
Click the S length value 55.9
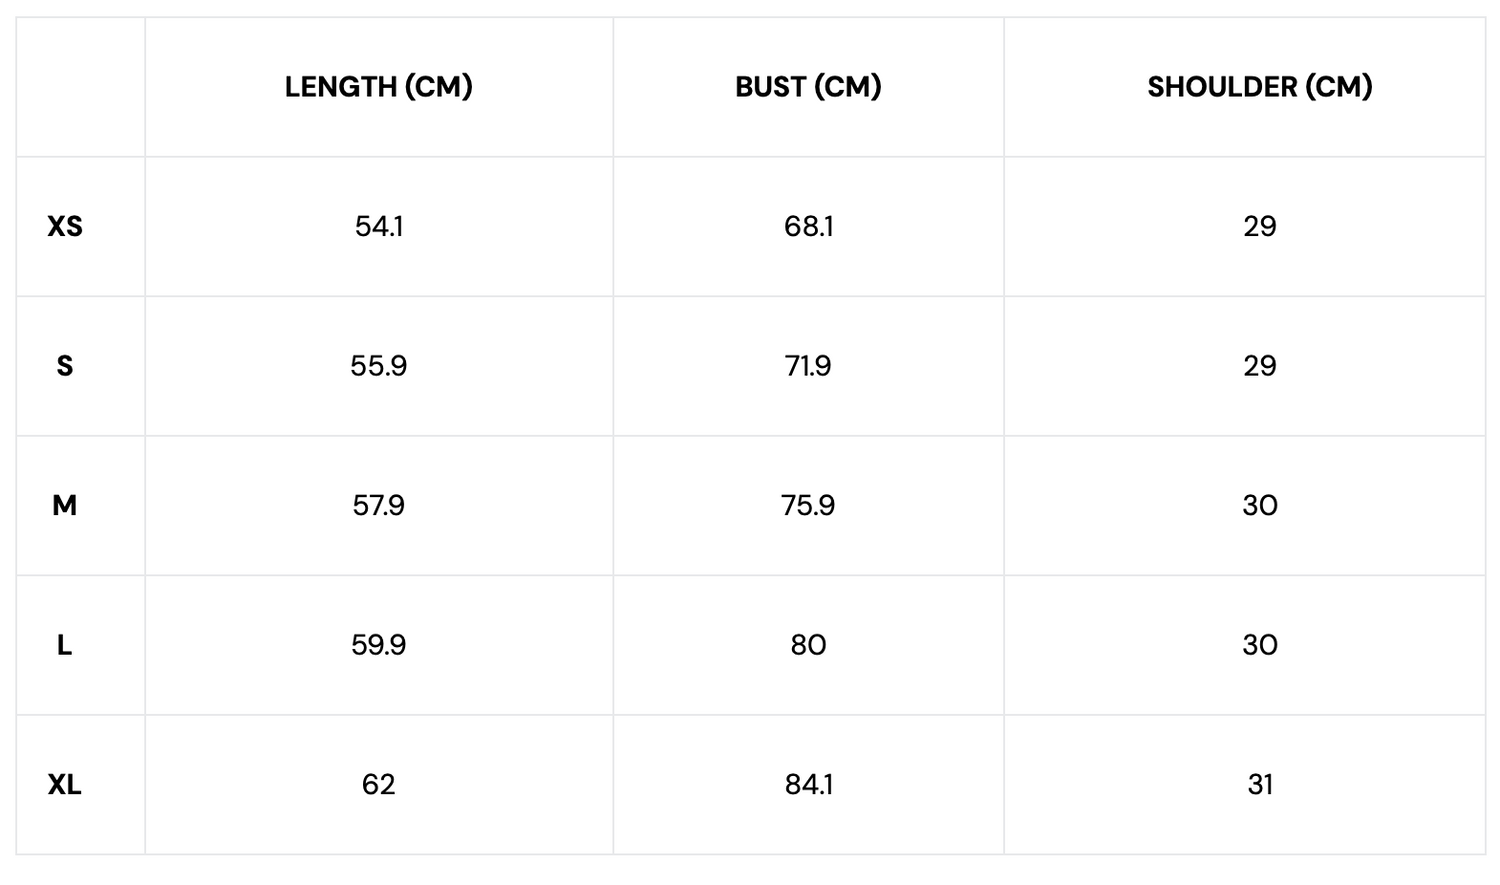click(378, 366)
